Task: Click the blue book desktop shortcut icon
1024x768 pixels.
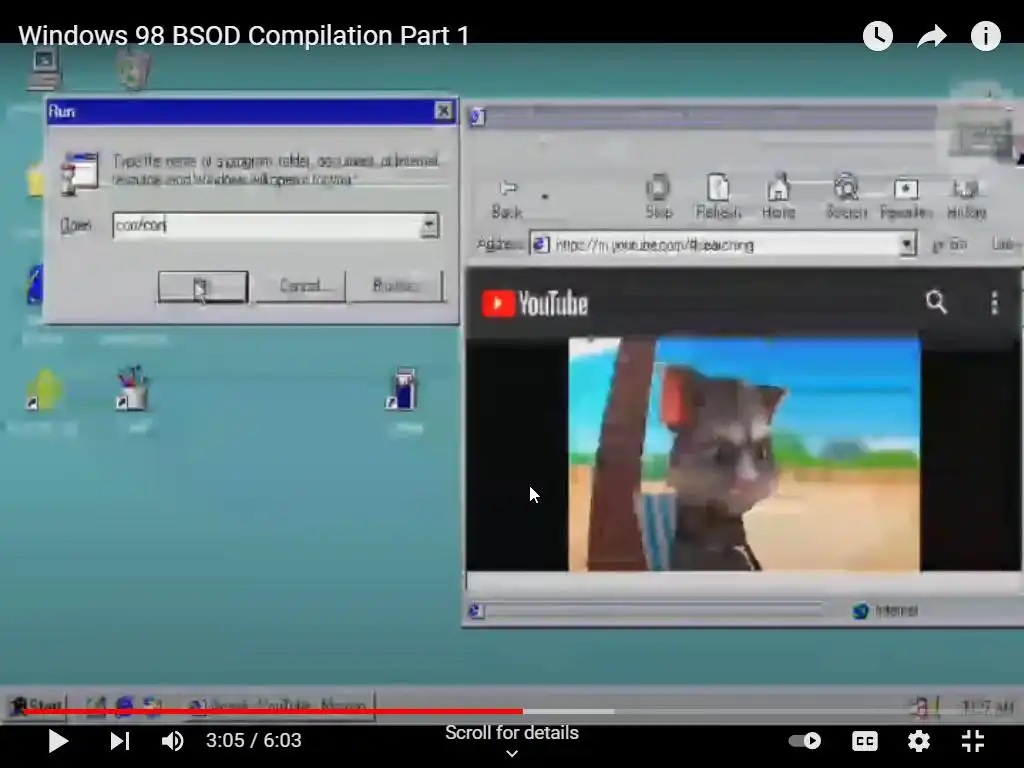Action: tap(403, 389)
